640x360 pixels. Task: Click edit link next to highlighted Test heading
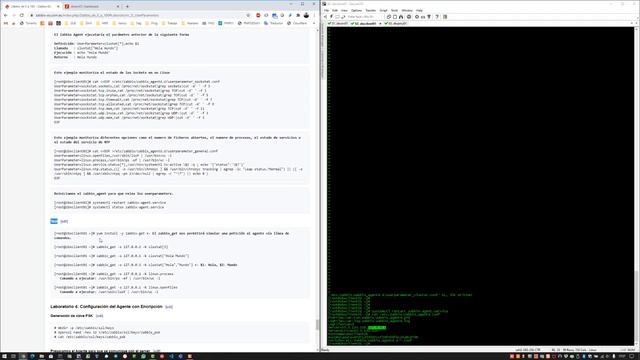point(64,221)
